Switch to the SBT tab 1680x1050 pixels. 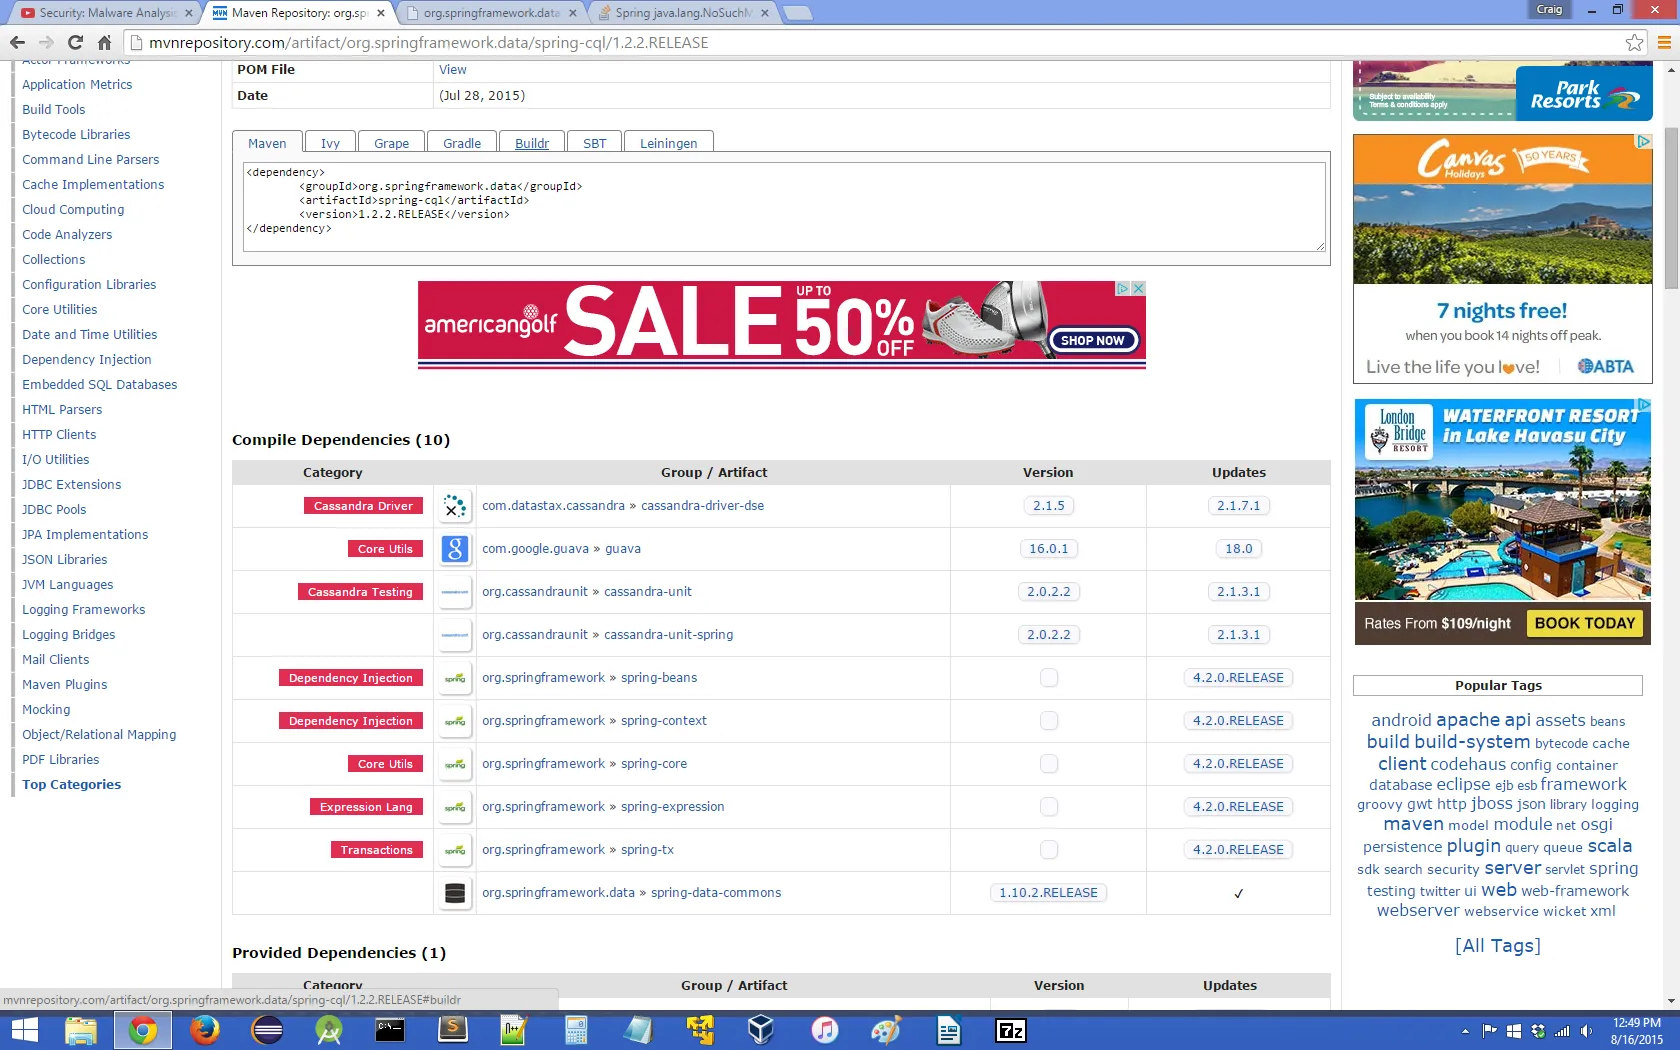(x=594, y=143)
